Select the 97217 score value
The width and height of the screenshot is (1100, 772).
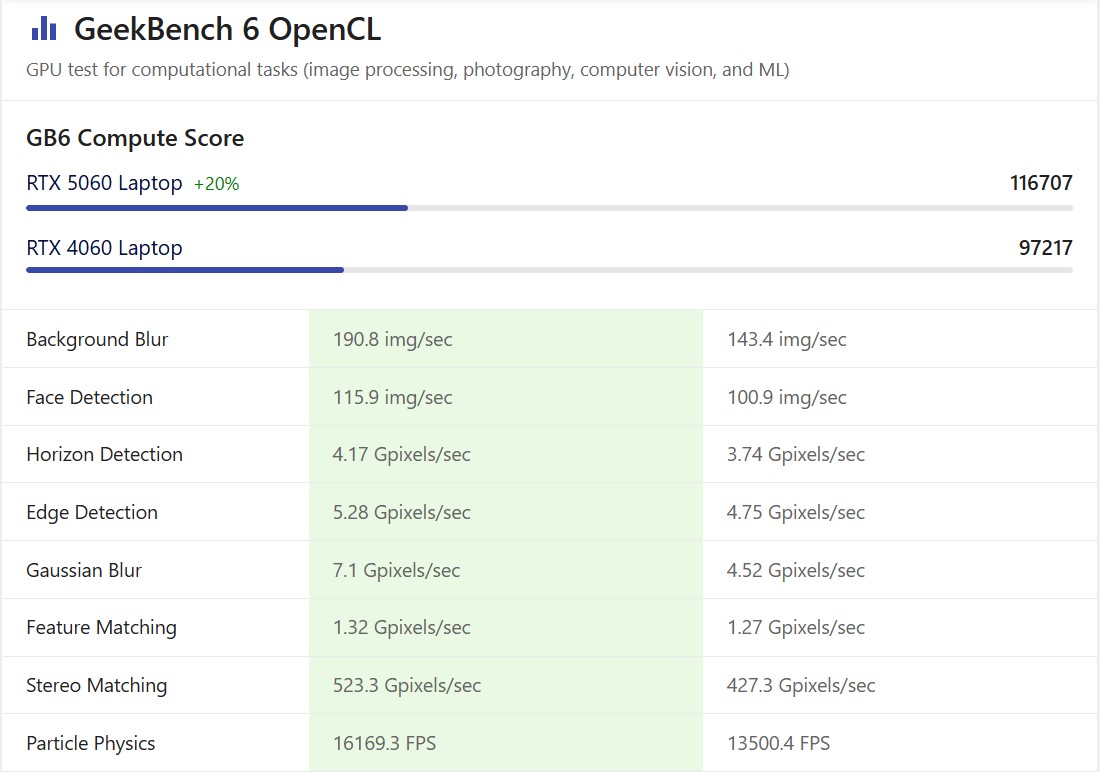[1045, 248]
